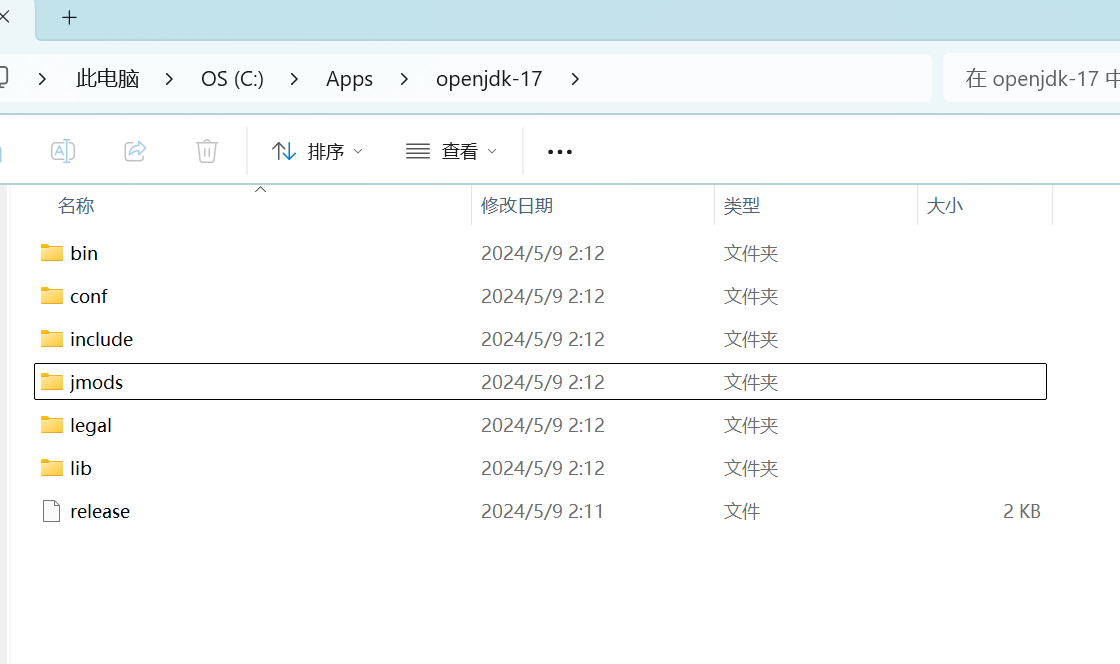1120x664 pixels.
Task: Expand chevron after OS (C:) breadcrumb
Action: click(x=294, y=79)
